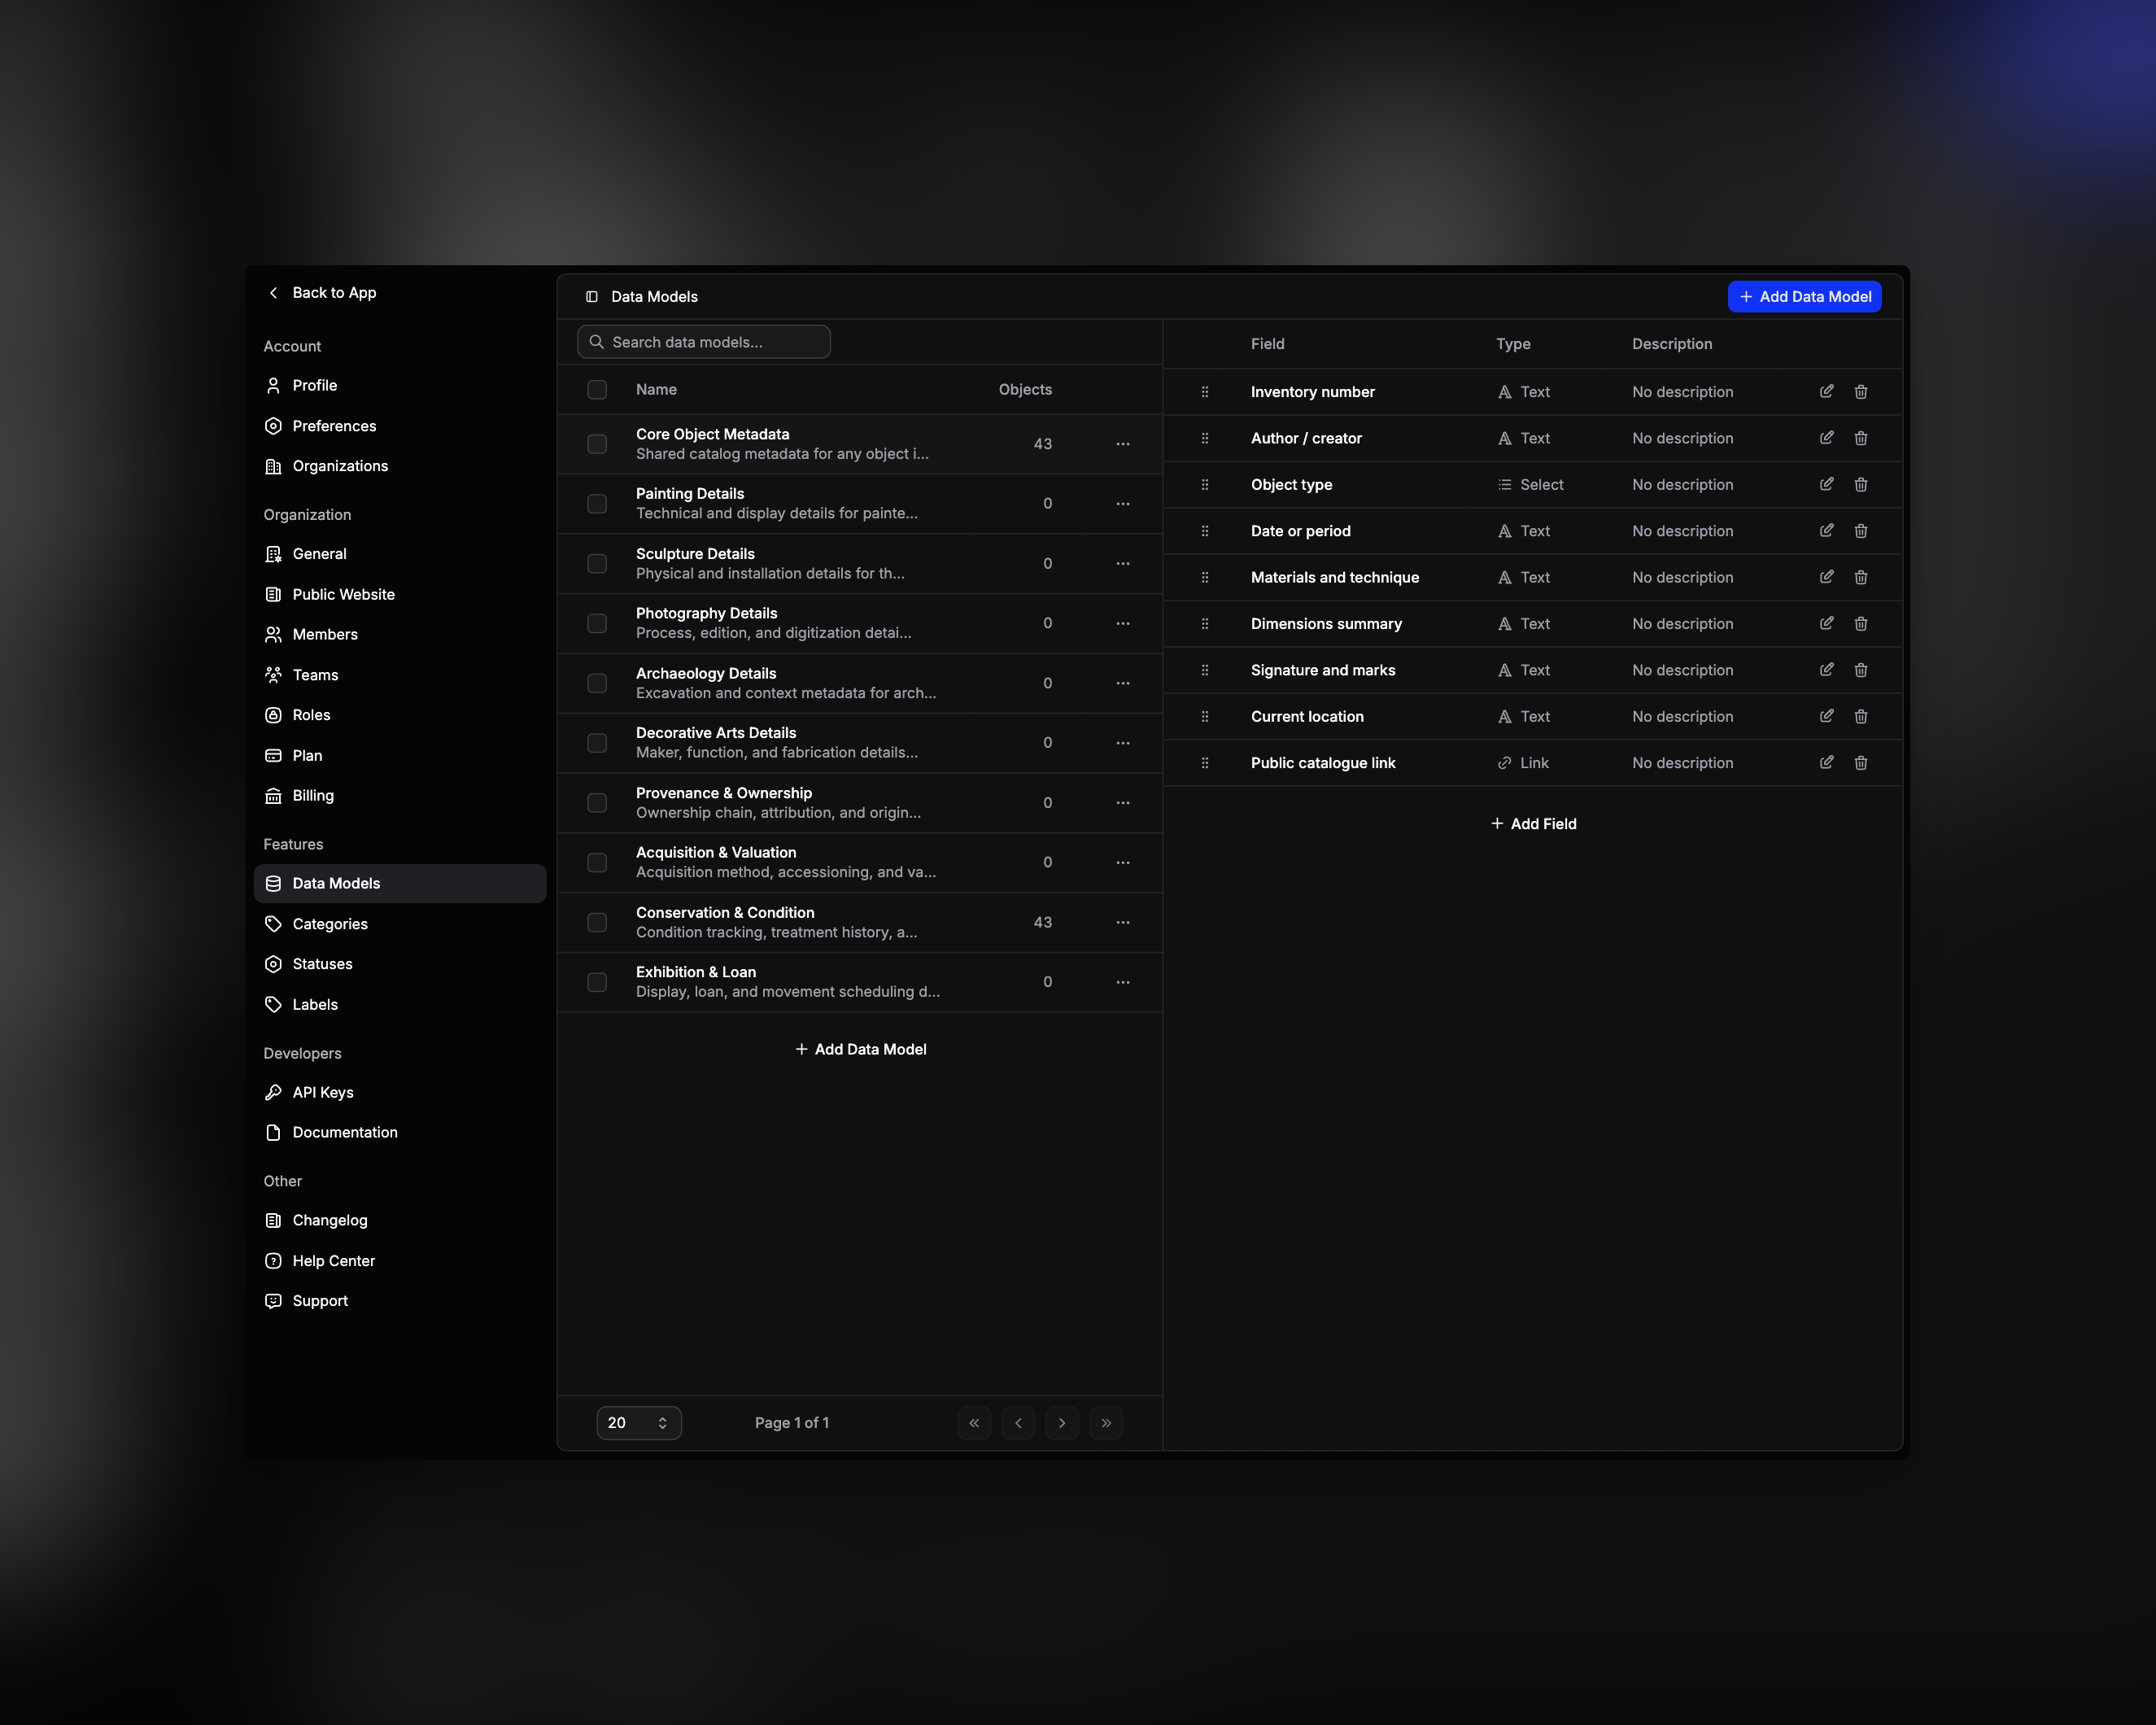Delete the Date or period field
This screenshot has width=2156, height=1725.
[x=1860, y=531]
